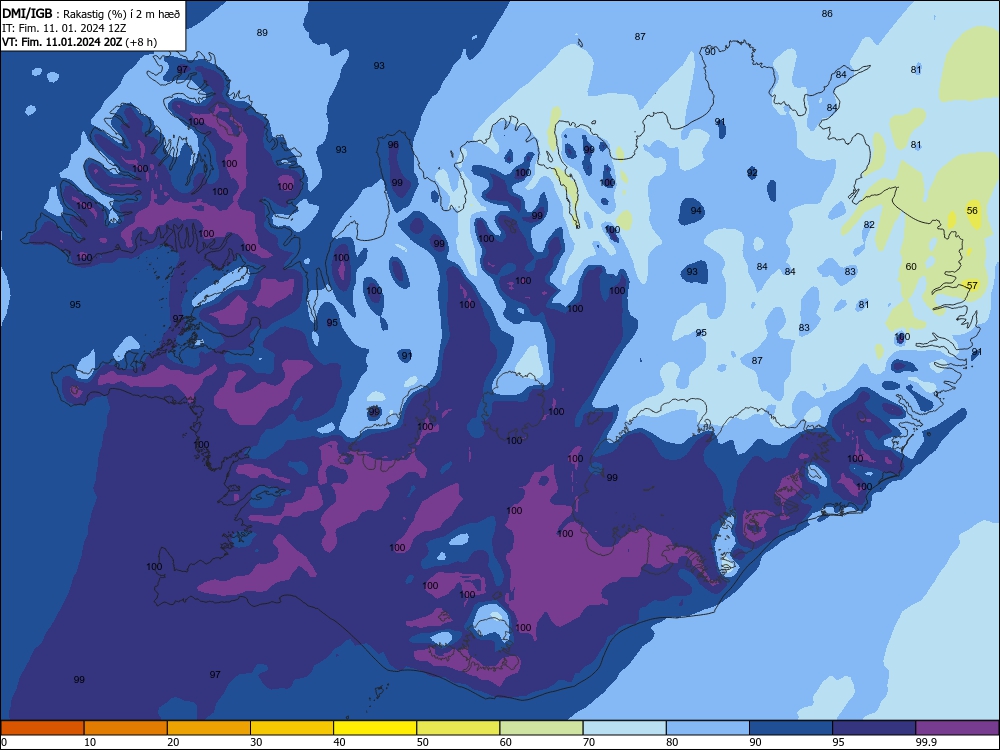Screen dimensions: 1000x750
Task: Click the '82' humidity value on the map
Action: click(x=869, y=224)
